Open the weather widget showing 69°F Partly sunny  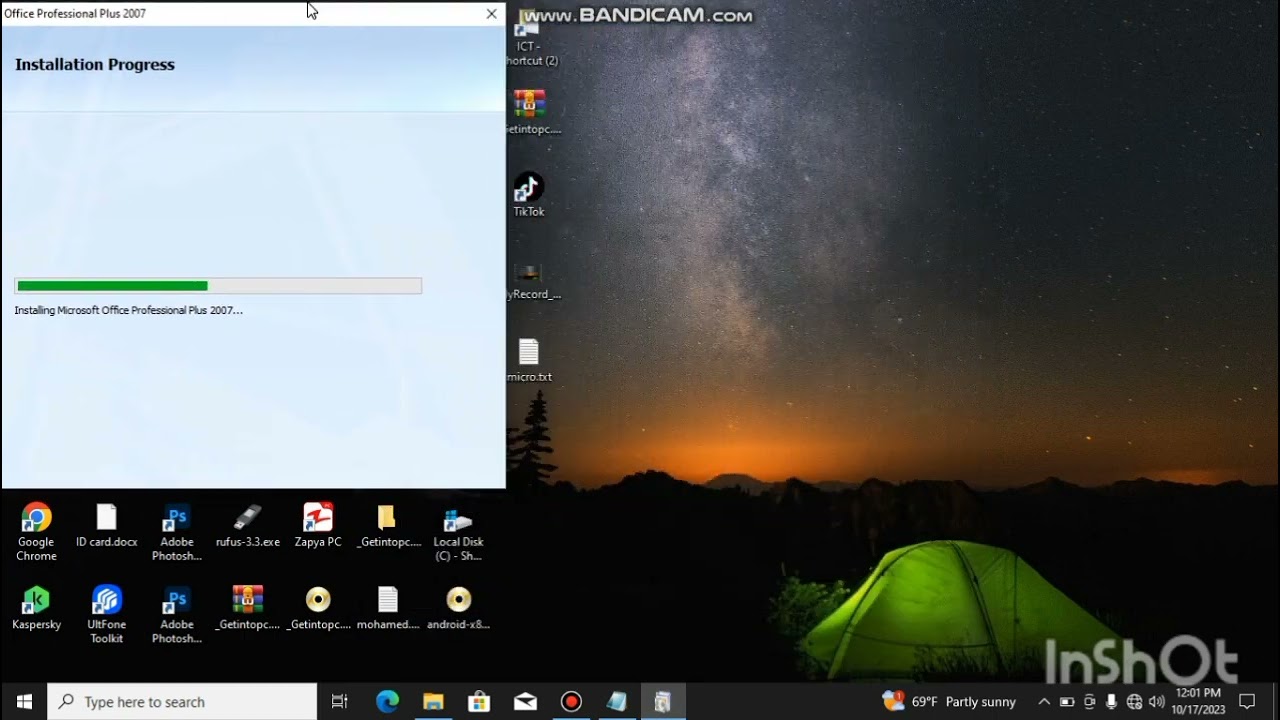(x=949, y=701)
